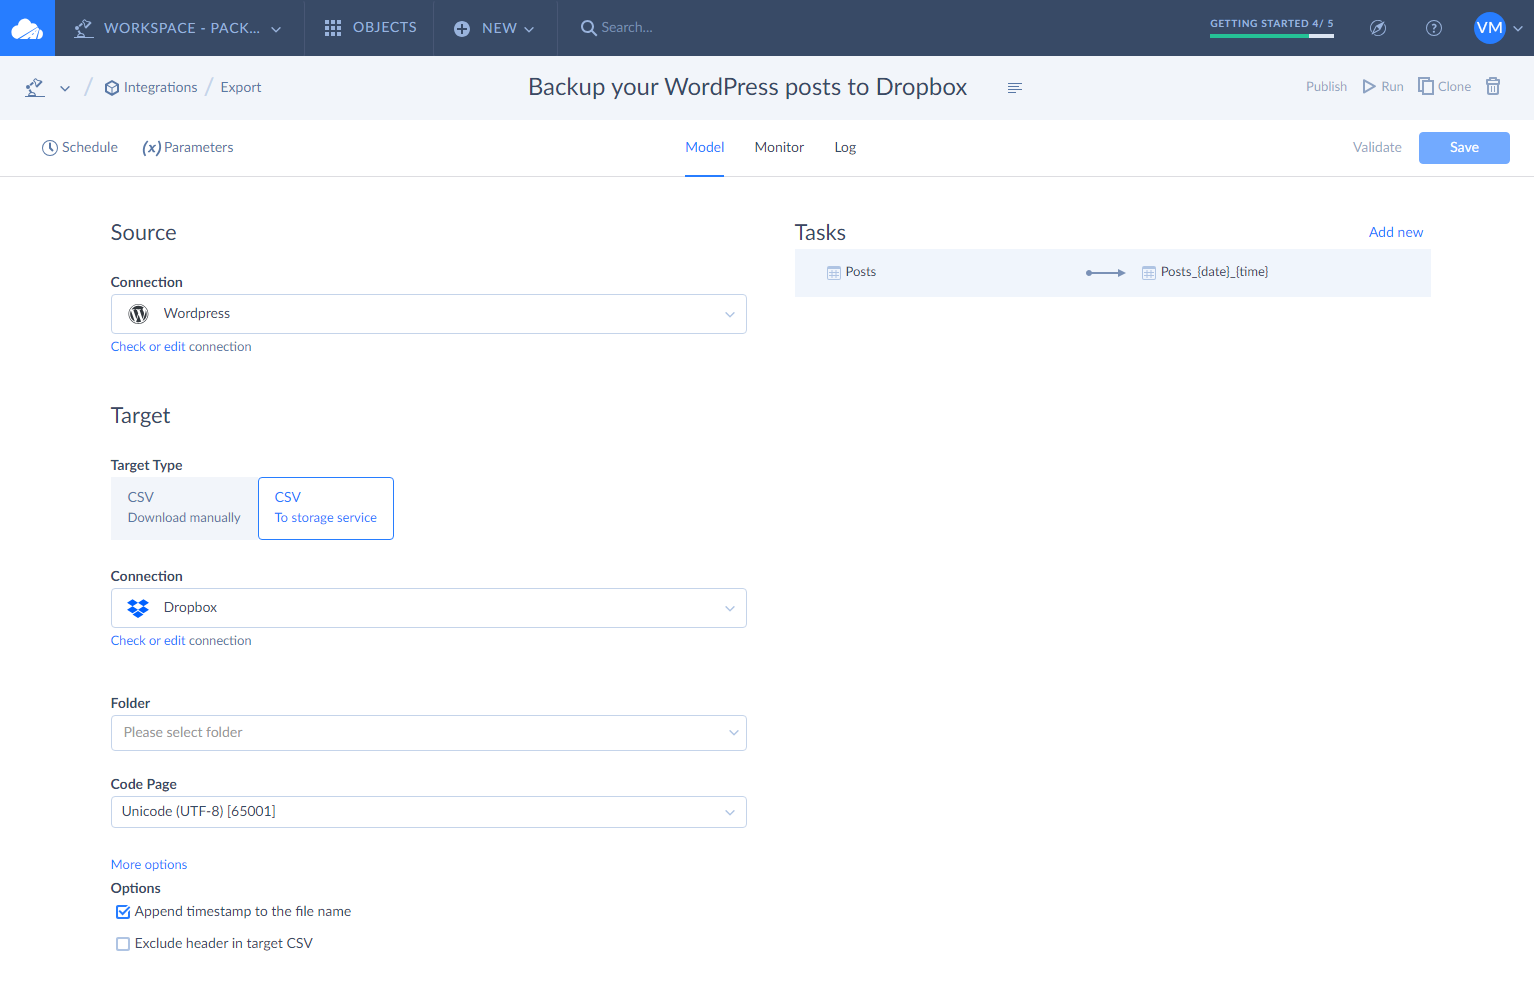Save the integration
The height and width of the screenshot is (983, 1534).
click(x=1463, y=147)
